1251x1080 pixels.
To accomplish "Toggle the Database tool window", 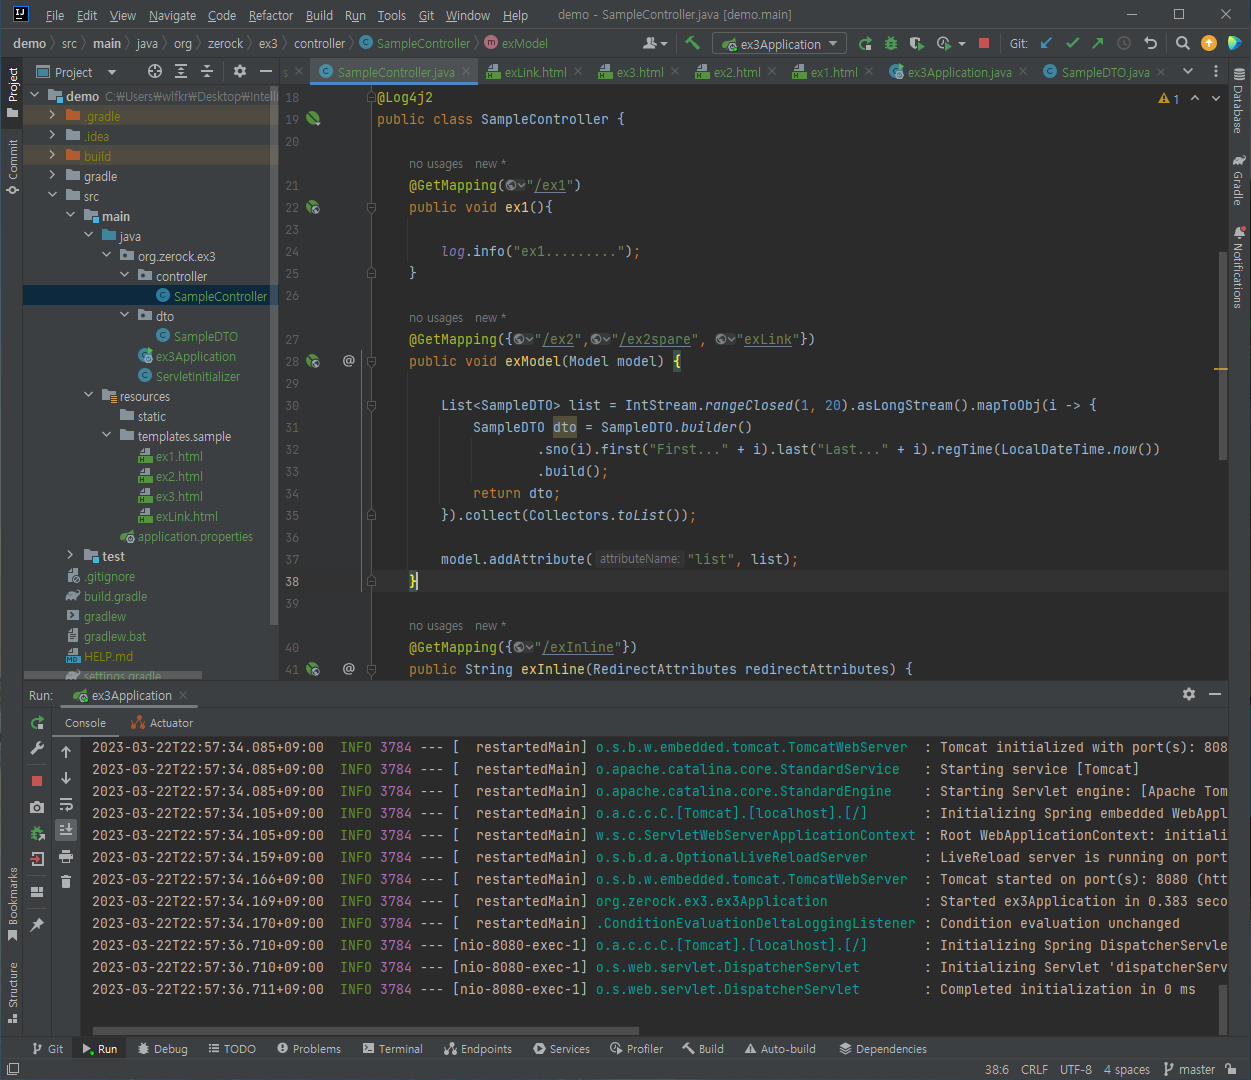I will tap(1239, 102).
